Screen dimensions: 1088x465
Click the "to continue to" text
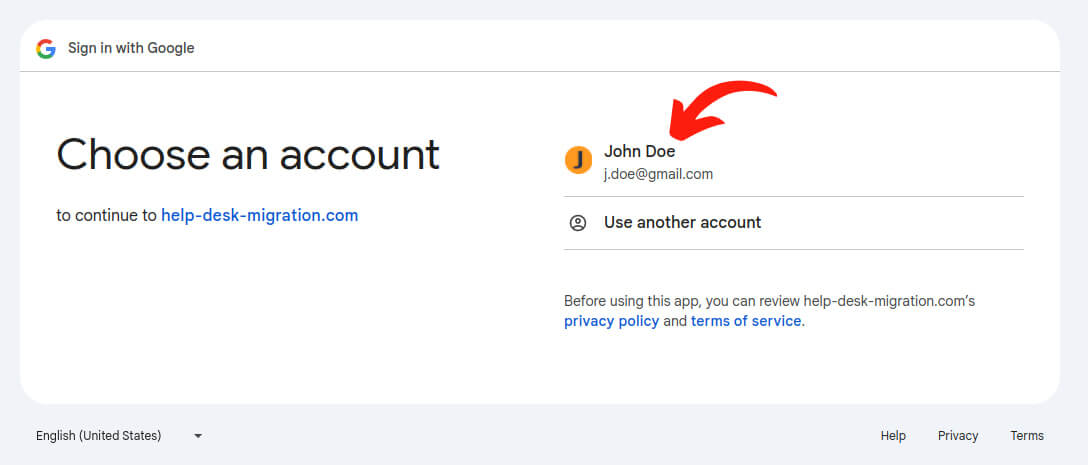point(106,215)
